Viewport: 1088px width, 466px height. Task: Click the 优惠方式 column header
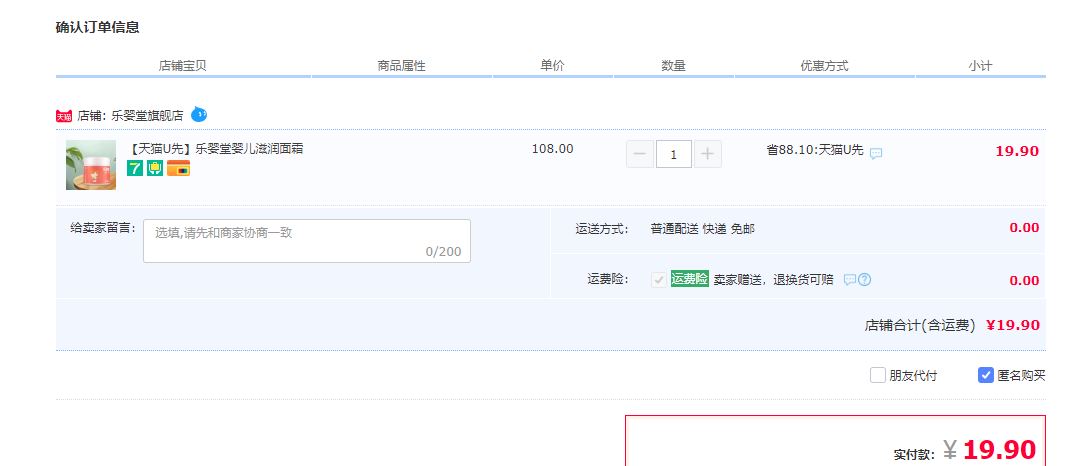pos(824,66)
